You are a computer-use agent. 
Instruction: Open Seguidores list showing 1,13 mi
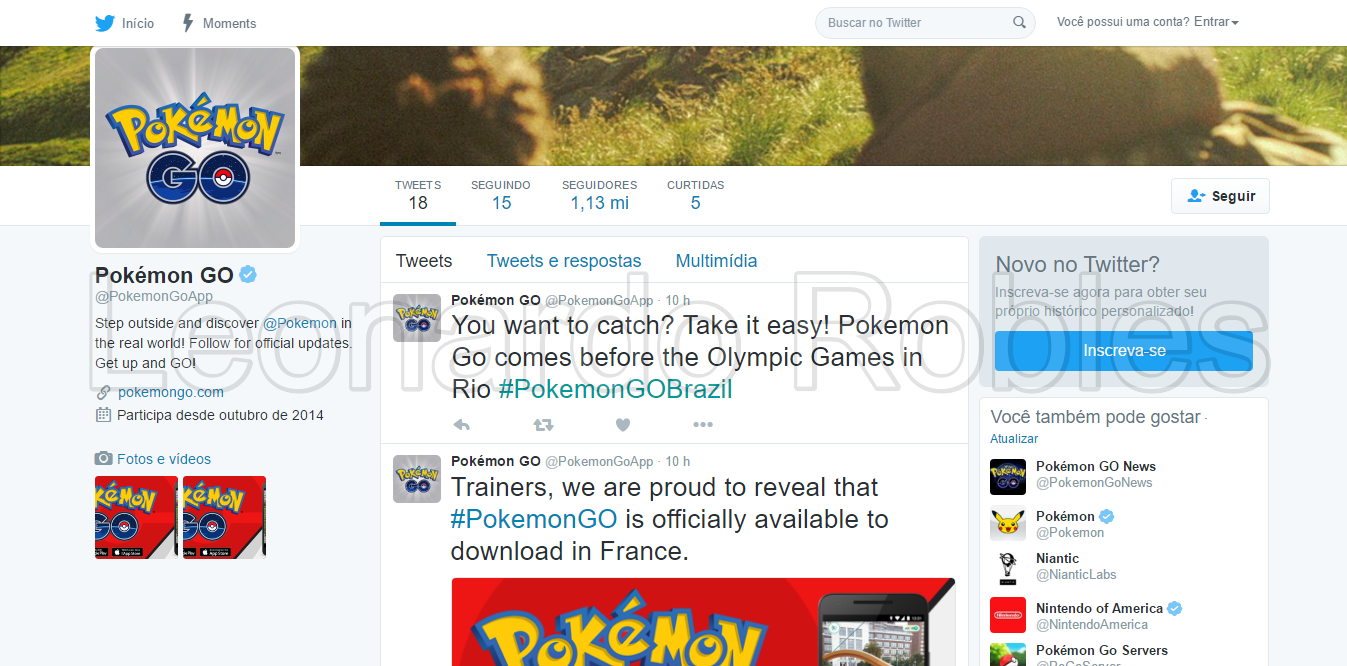click(x=600, y=196)
